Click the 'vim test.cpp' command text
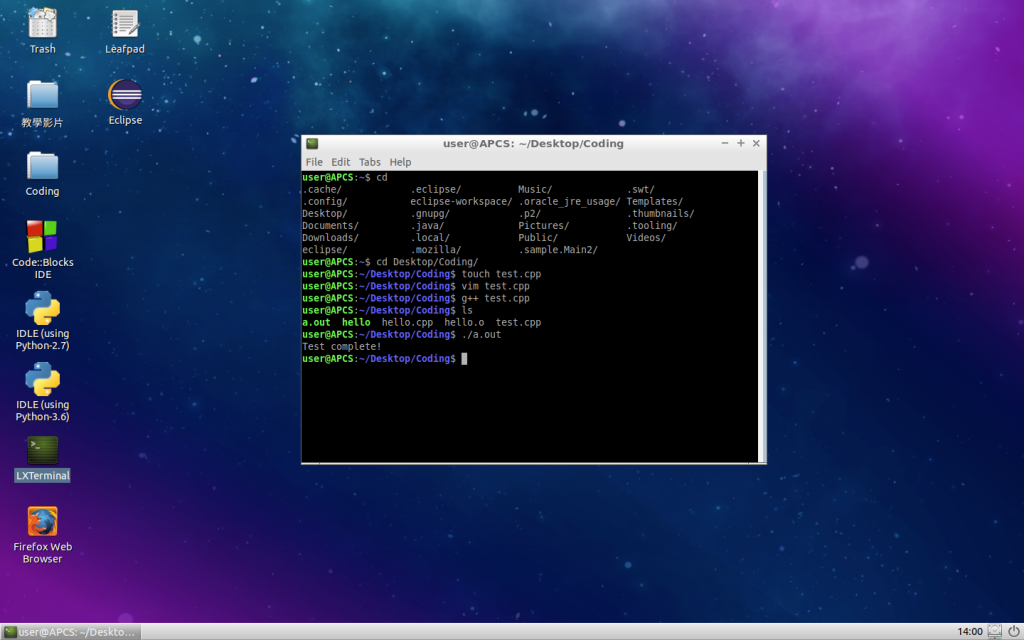Image resolution: width=1024 pixels, height=640 pixels. [496, 286]
